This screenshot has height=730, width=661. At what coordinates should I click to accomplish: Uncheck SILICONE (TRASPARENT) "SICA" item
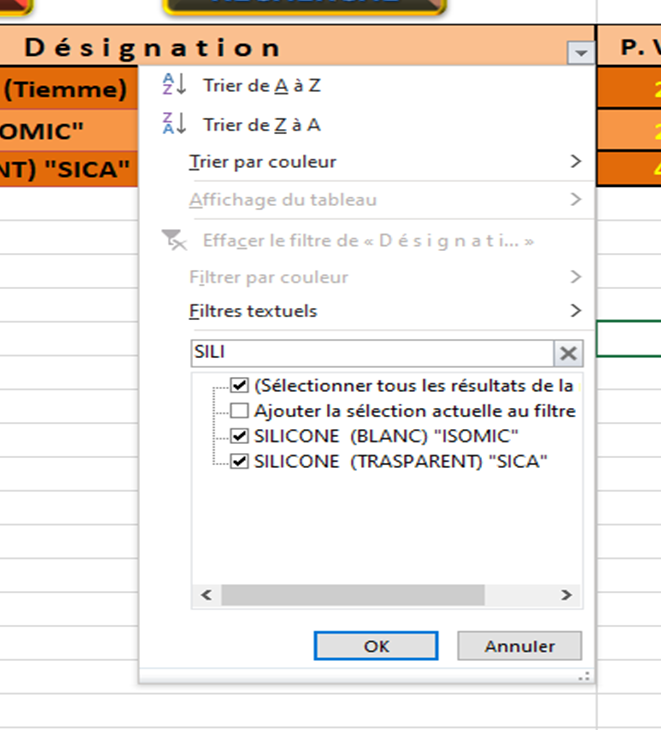pyautogui.click(x=239, y=462)
